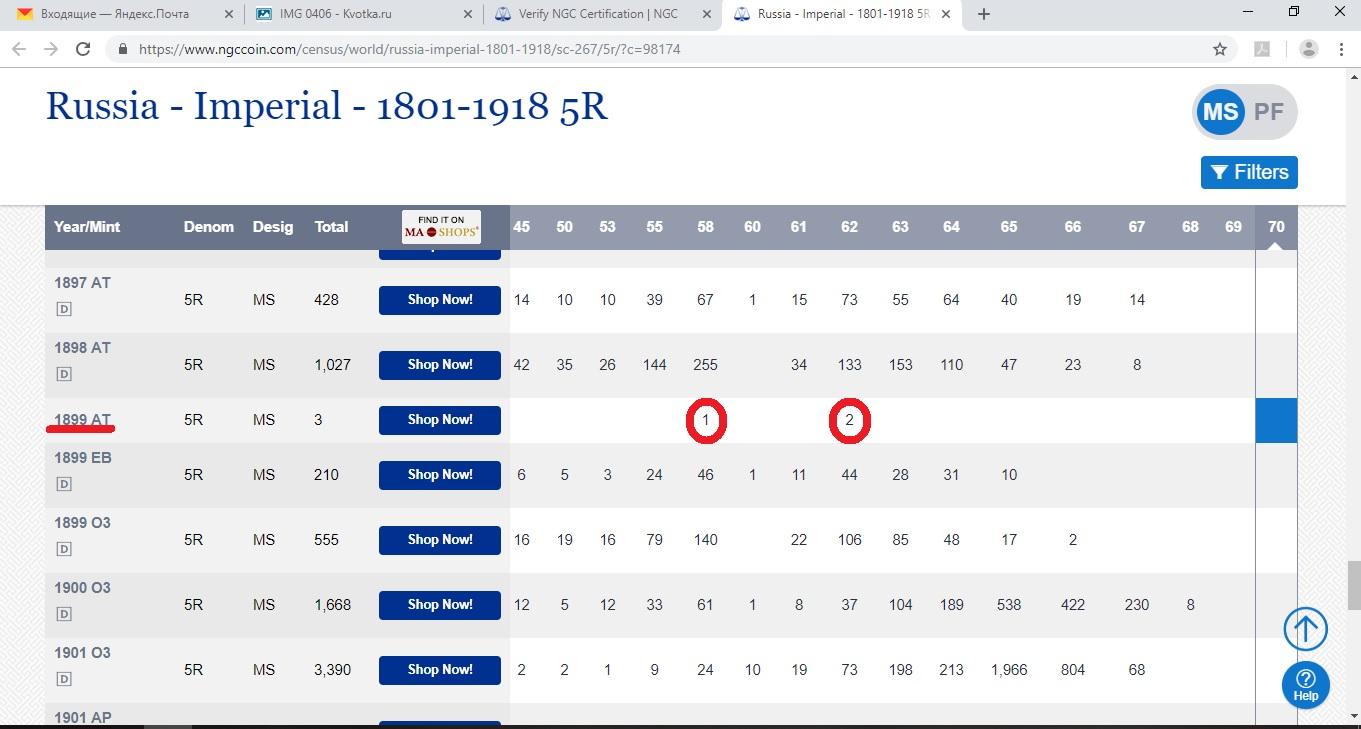Select the MS grade toggle
The width and height of the screenshot is (1361, 729).
click(x=1220, y=112)
